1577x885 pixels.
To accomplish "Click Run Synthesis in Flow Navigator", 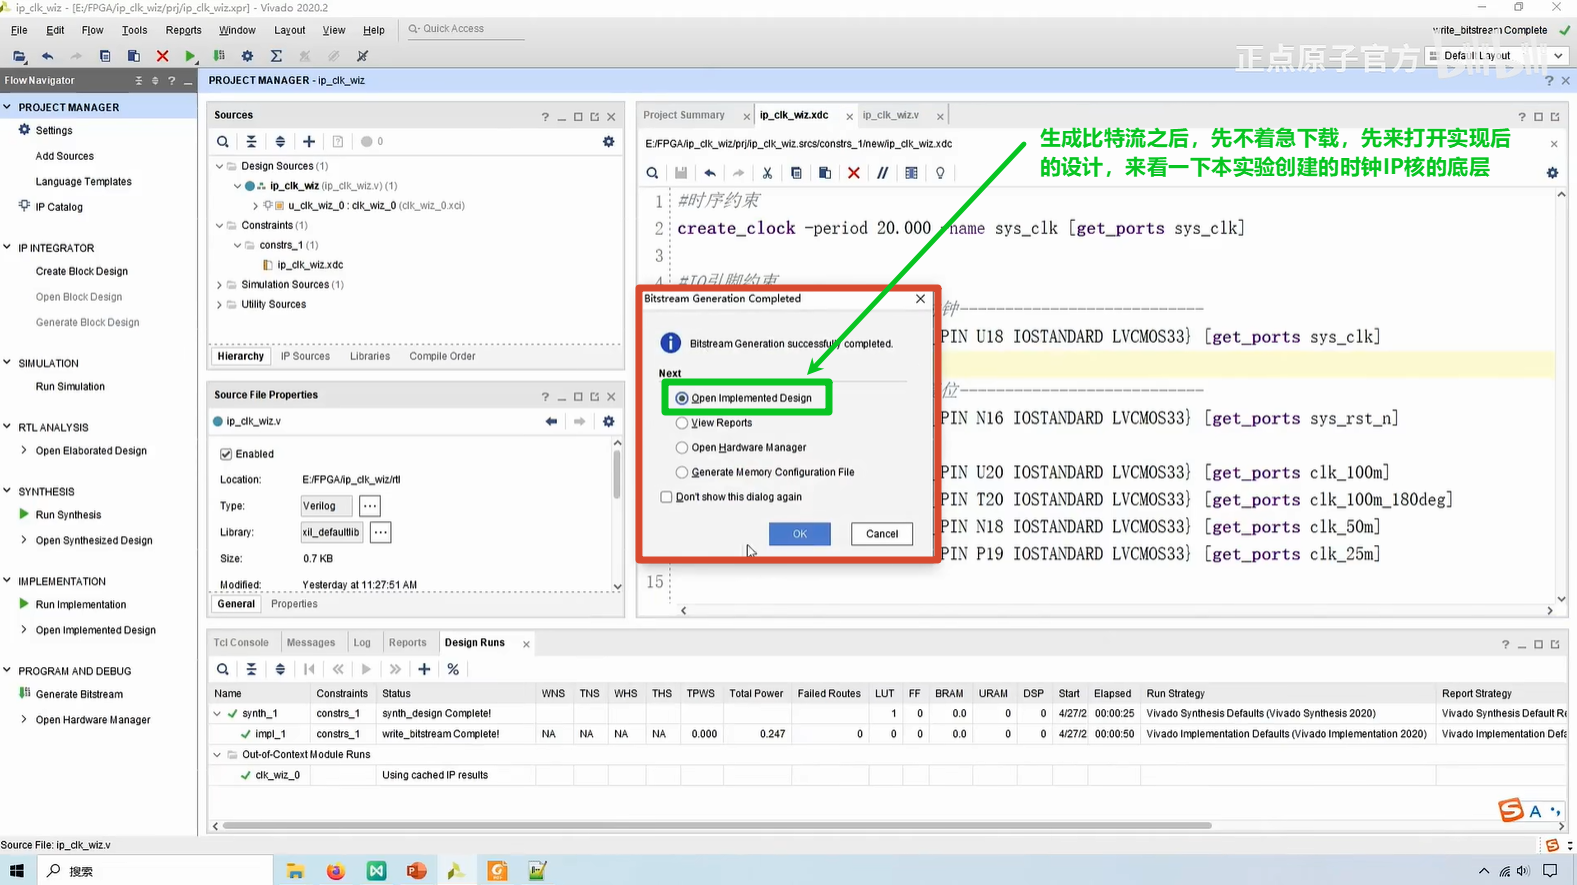I will 68,515.
